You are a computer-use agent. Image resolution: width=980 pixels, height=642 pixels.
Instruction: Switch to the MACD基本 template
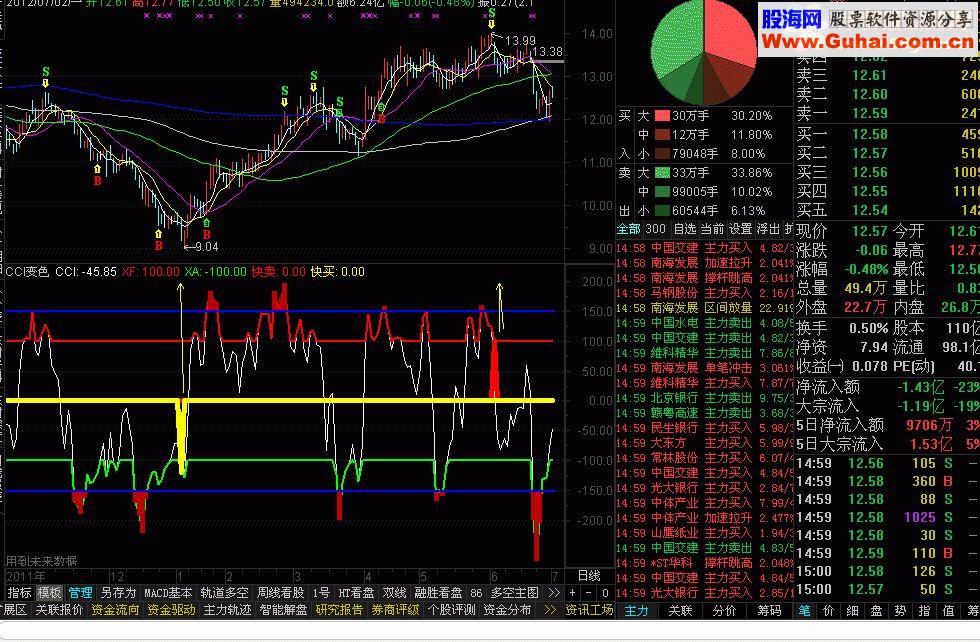pyautogui.click(x=168, y=593)
